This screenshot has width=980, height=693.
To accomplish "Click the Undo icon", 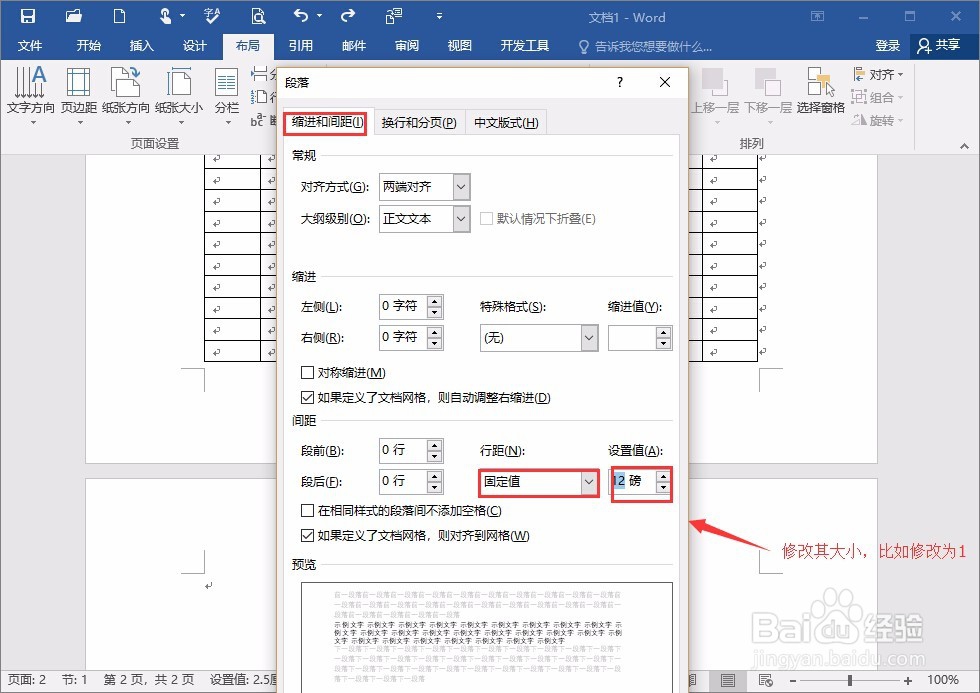I will click(301, 15).
